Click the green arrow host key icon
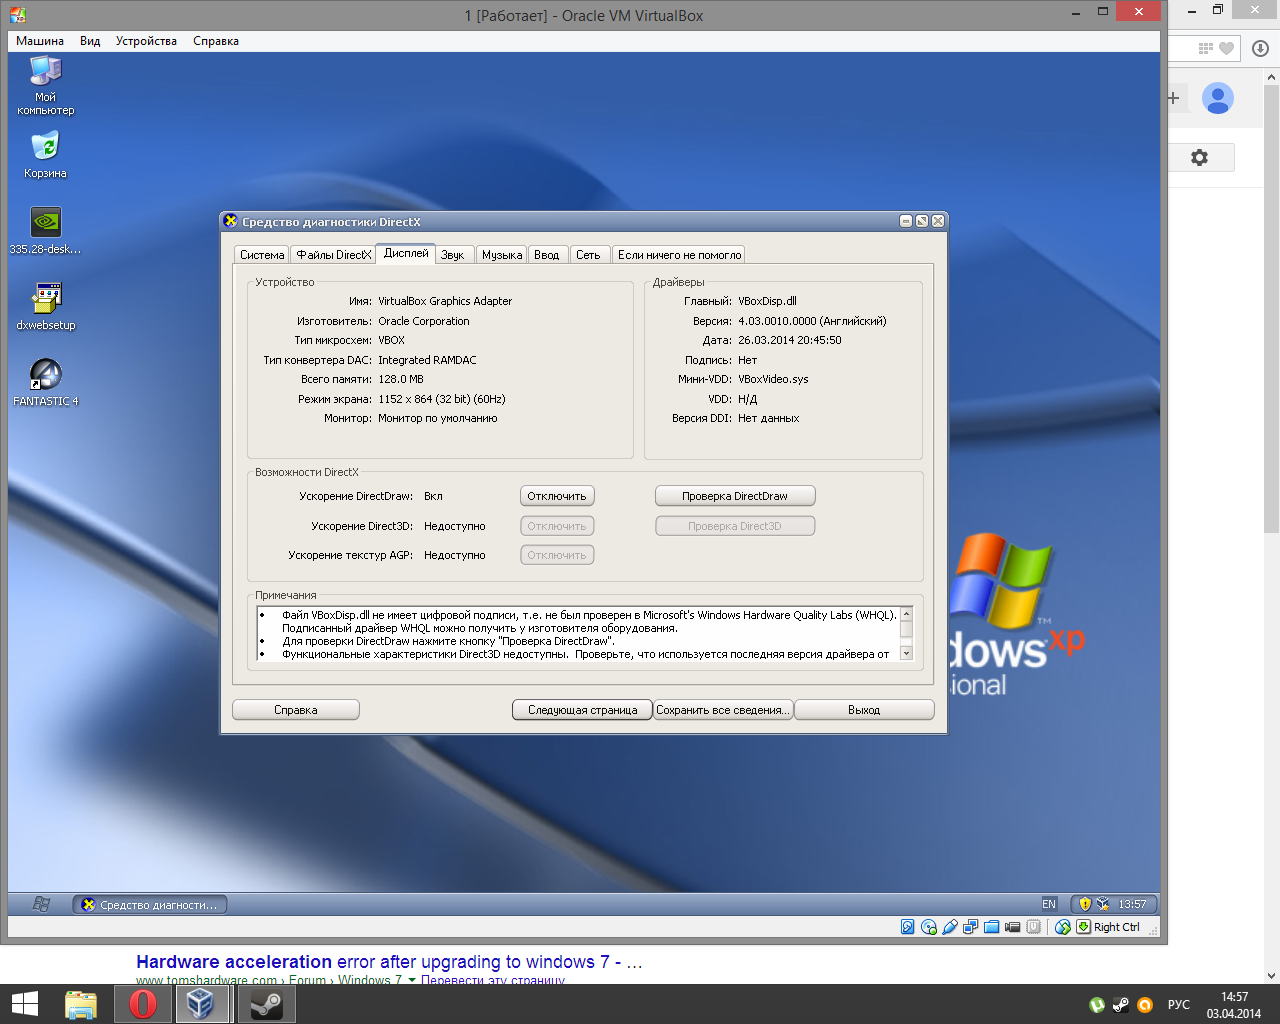The width and height of the screenshot is (1280, 1024). tap(1083, 927)
